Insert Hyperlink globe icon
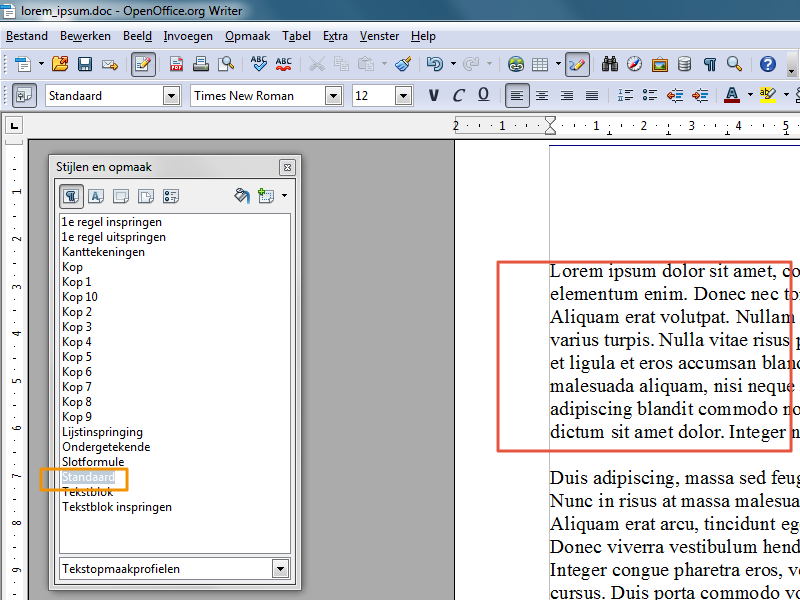The width and height of the screenshot is (800, 600). tap(516, 64)
